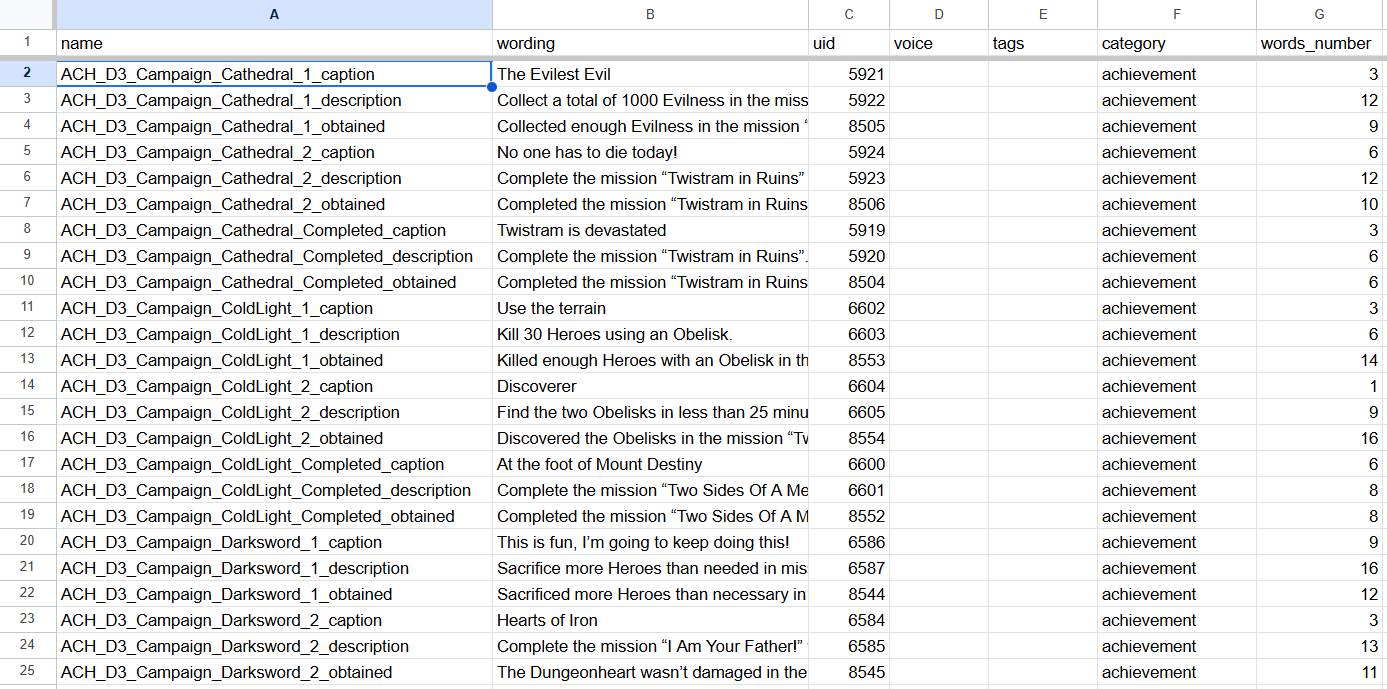
Task: Click row header number 25
Action: (28, 672)
